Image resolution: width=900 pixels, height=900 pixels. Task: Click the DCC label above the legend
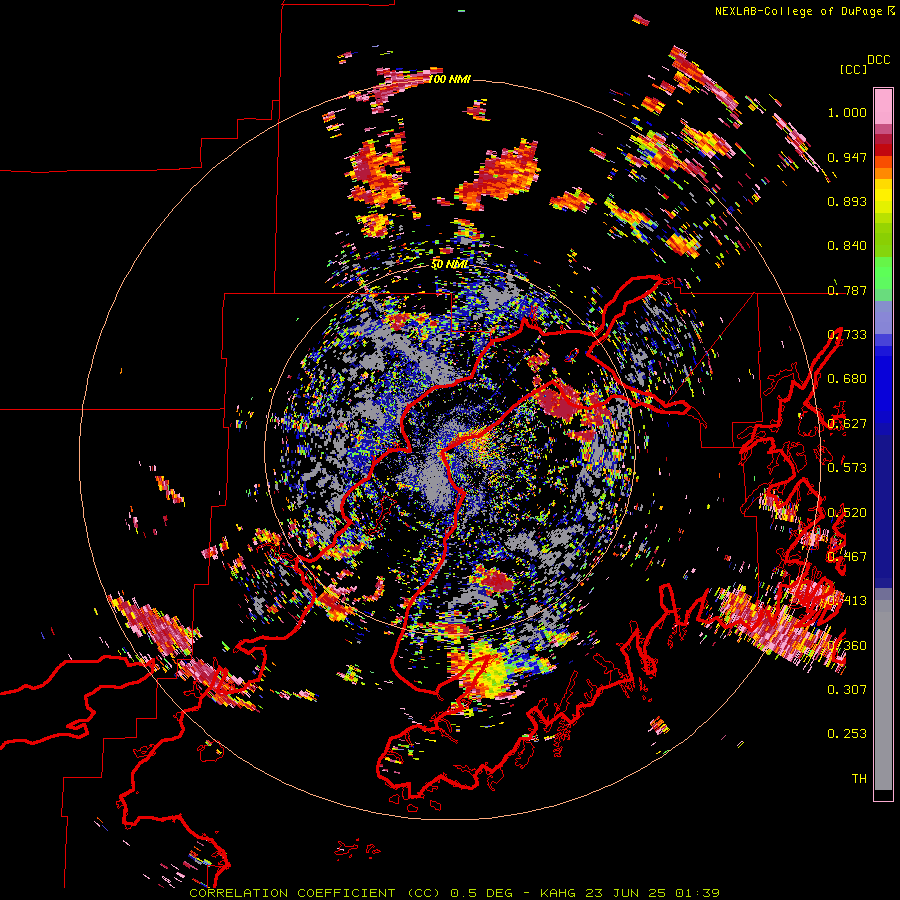tap(879, 60)
